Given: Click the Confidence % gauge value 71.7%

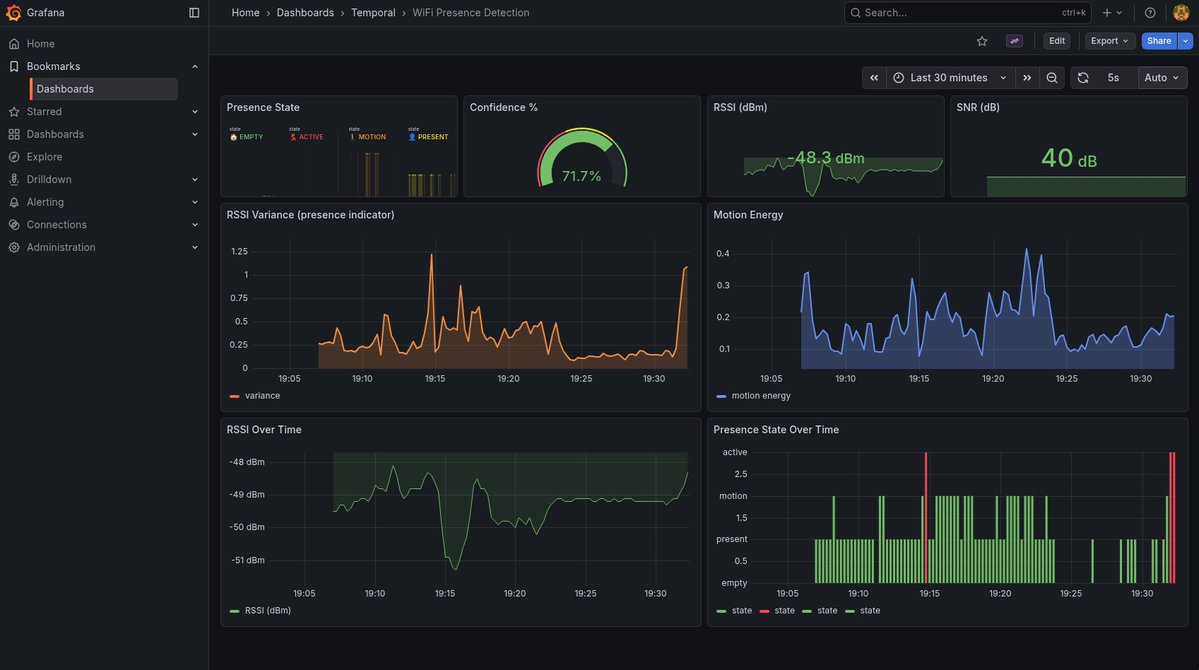Looking at the screenshot, I should 581,177.
